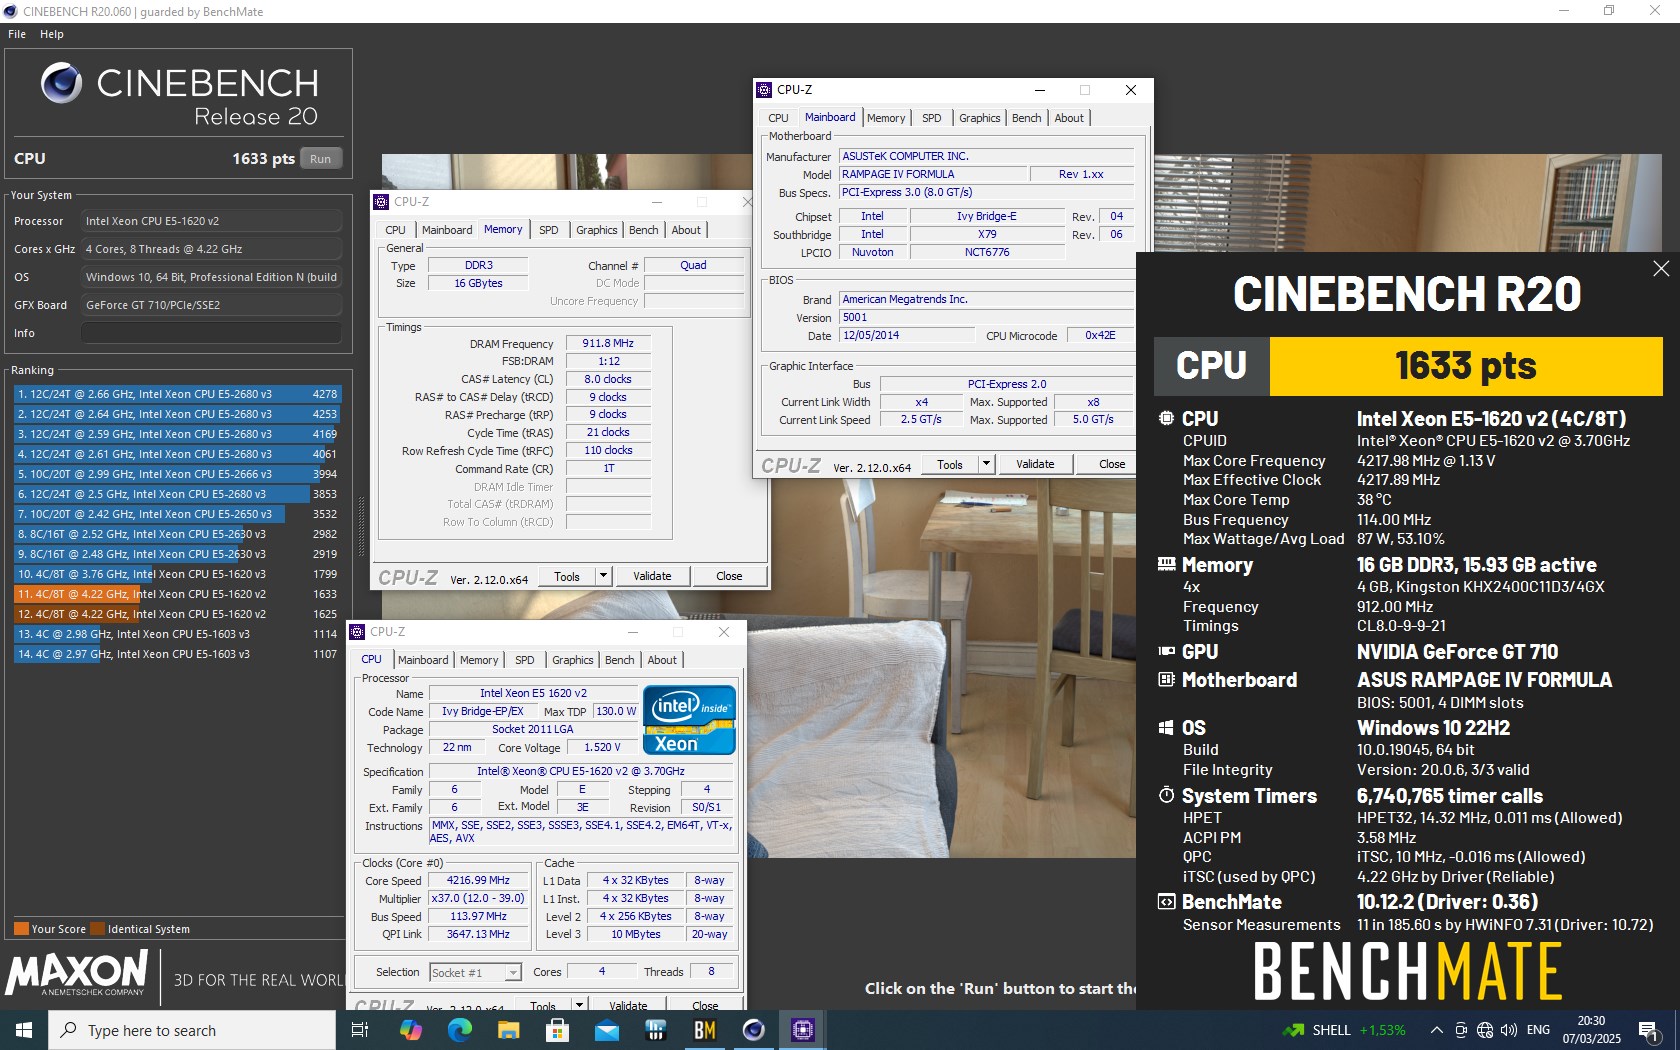This screenshot has width=1680, height=1050.
Task: Open the Tools dropdown arrow in CPU-Z Memory window
Action: 603,576
